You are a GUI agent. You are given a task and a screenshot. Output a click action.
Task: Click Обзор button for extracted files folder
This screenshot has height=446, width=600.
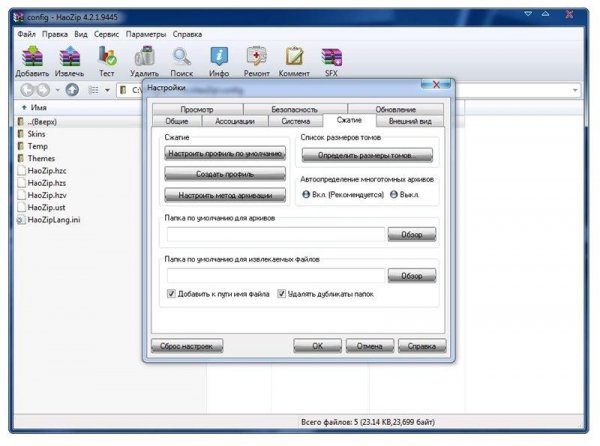tap(412, 275)
